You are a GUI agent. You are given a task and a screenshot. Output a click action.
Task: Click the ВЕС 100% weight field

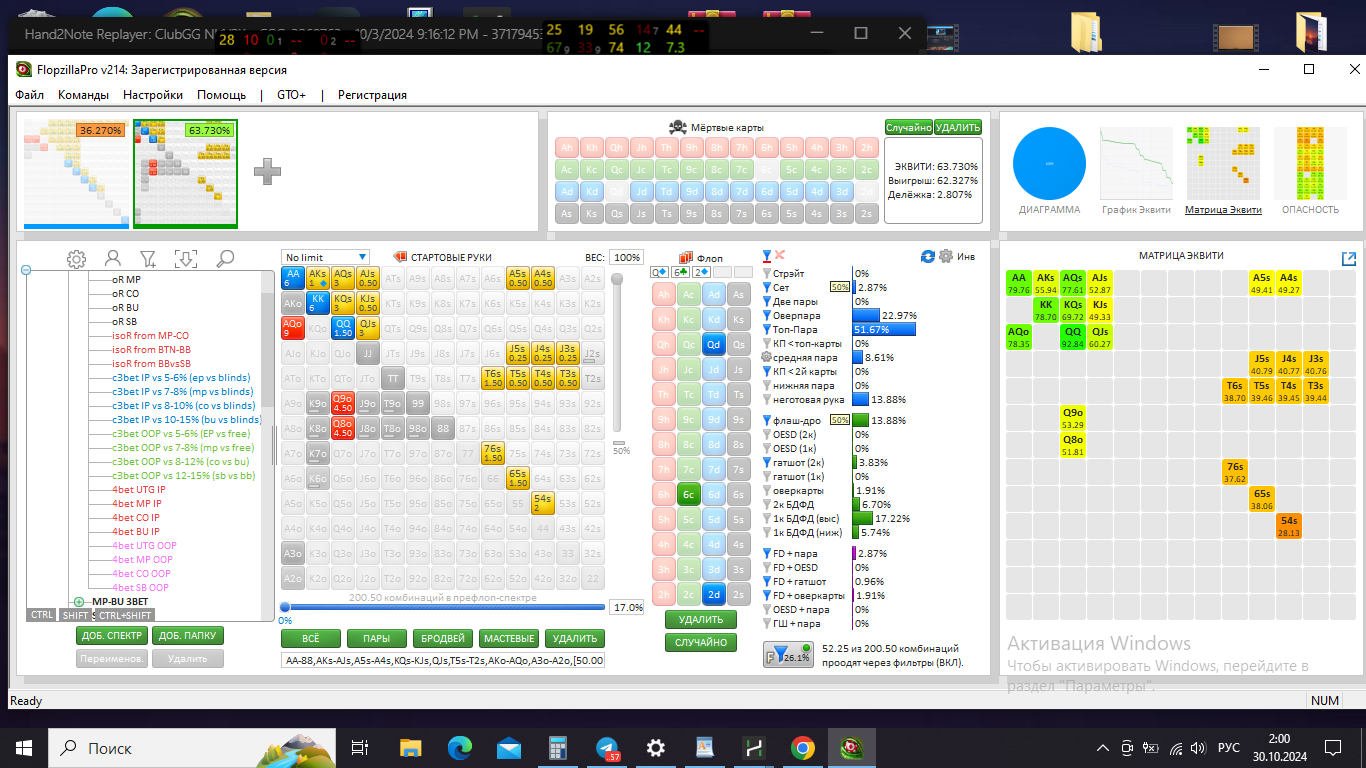[626, 257]
